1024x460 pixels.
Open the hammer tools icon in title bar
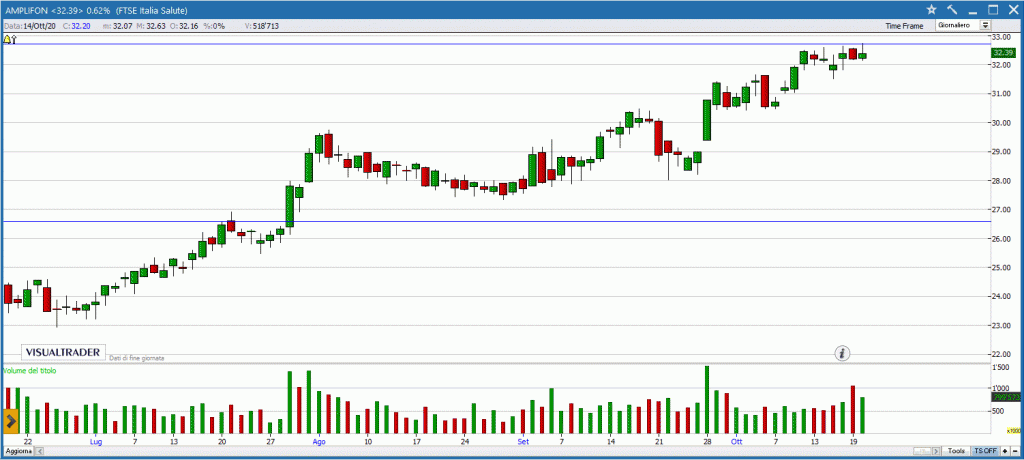pyautogui.click(x=952, y=9)
